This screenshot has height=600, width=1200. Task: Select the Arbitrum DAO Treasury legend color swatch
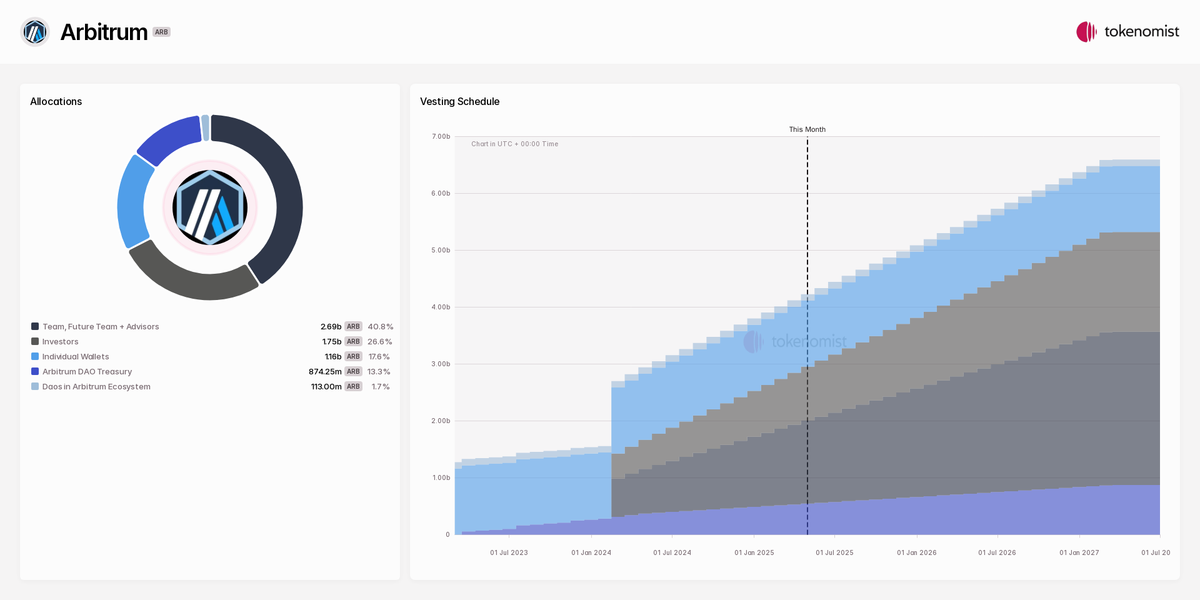(35, 372)
